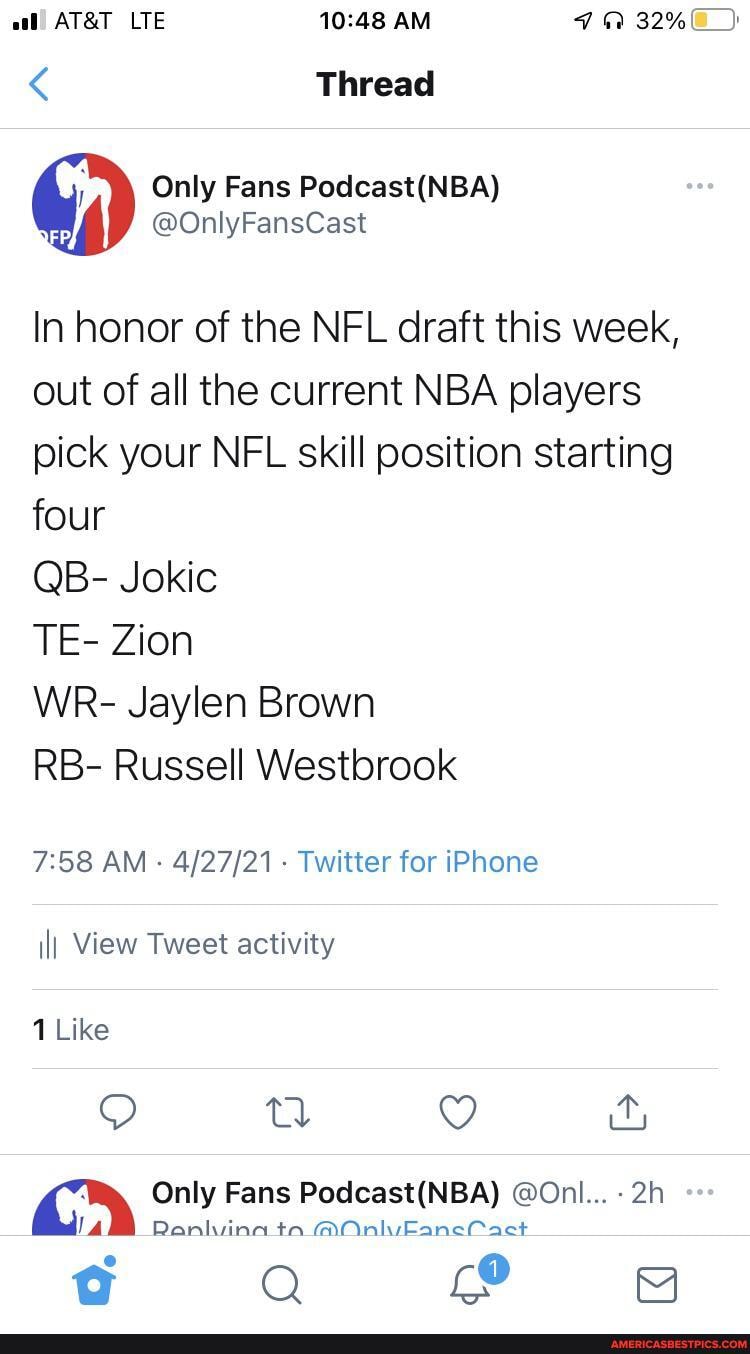The width and height of the screenshot is (750, 1354).
Task: Tap the @OnlyFansCast handle
Action: pyautogui.click(x=259, y=222)
